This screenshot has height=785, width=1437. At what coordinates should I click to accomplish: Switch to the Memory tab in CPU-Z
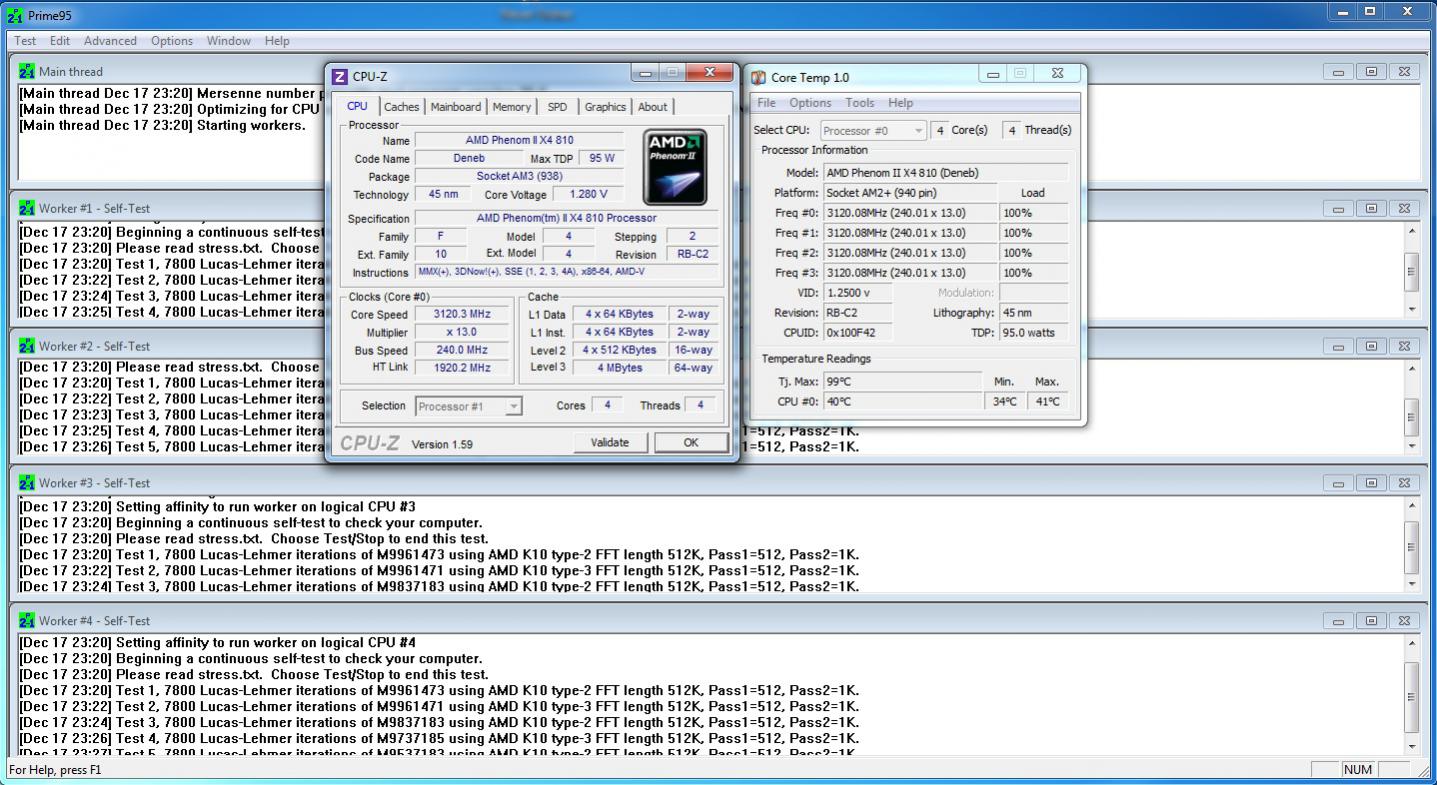tap(511, 107)
